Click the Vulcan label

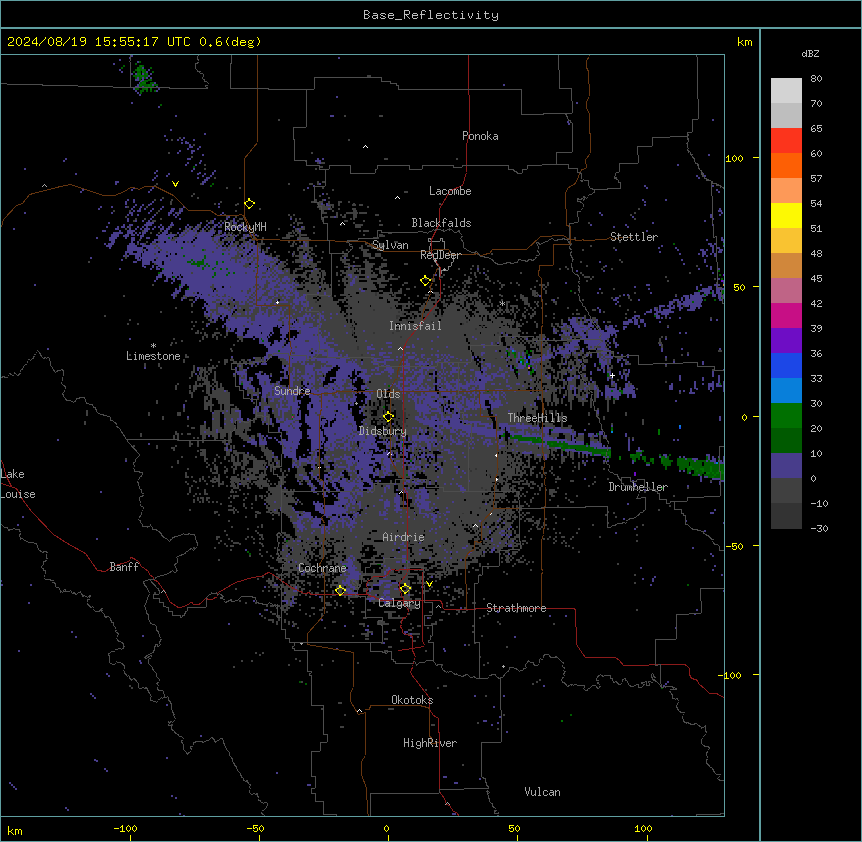click(543, 792)
